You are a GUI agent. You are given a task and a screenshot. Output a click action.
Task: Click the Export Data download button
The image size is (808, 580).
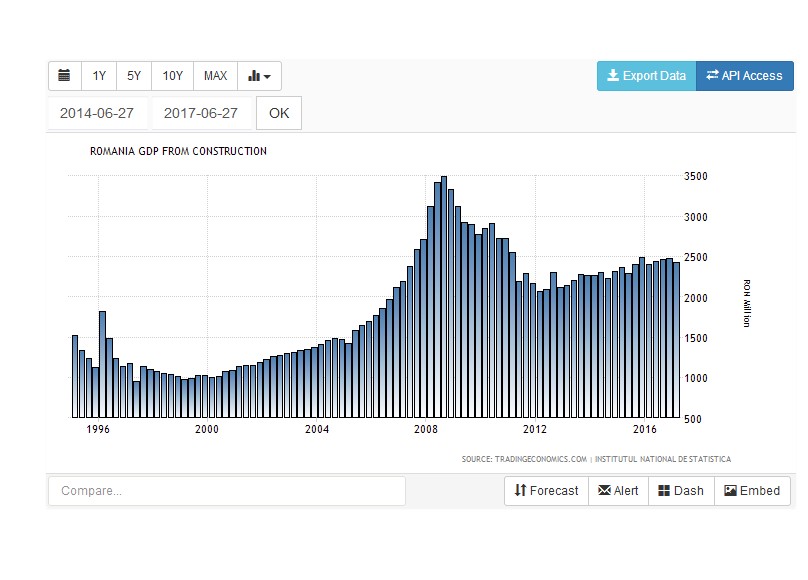coord(646,76)
